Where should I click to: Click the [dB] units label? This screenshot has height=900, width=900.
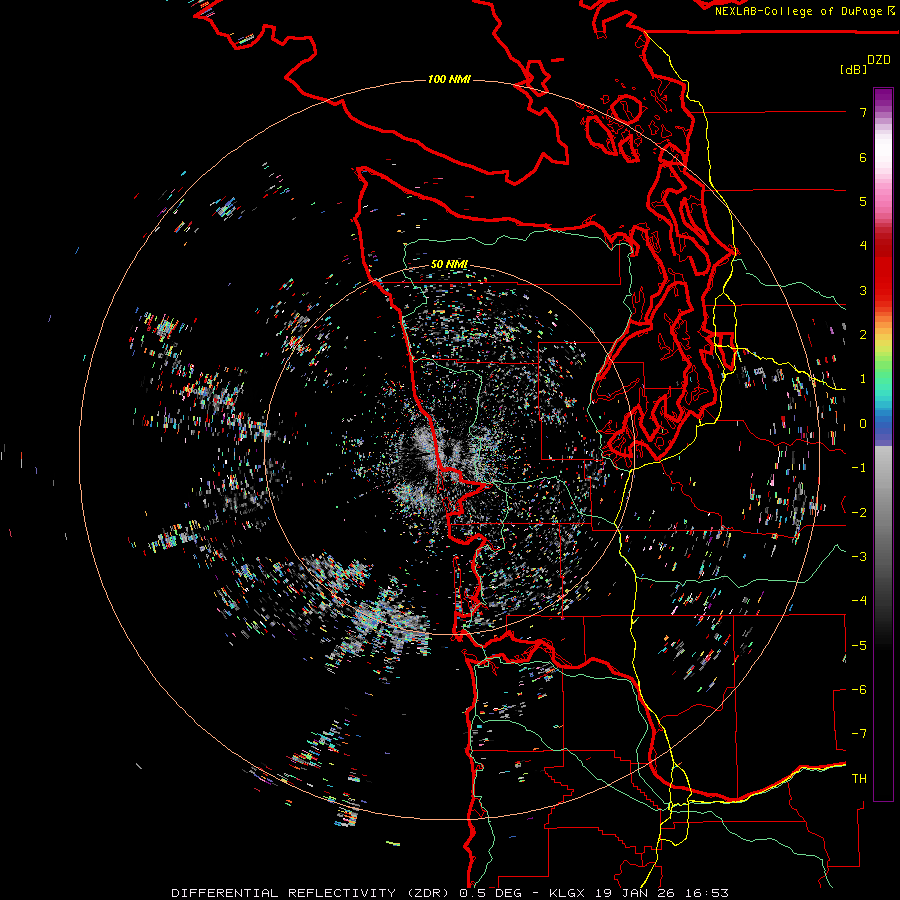pyautogui.click(x=853, y=70)
